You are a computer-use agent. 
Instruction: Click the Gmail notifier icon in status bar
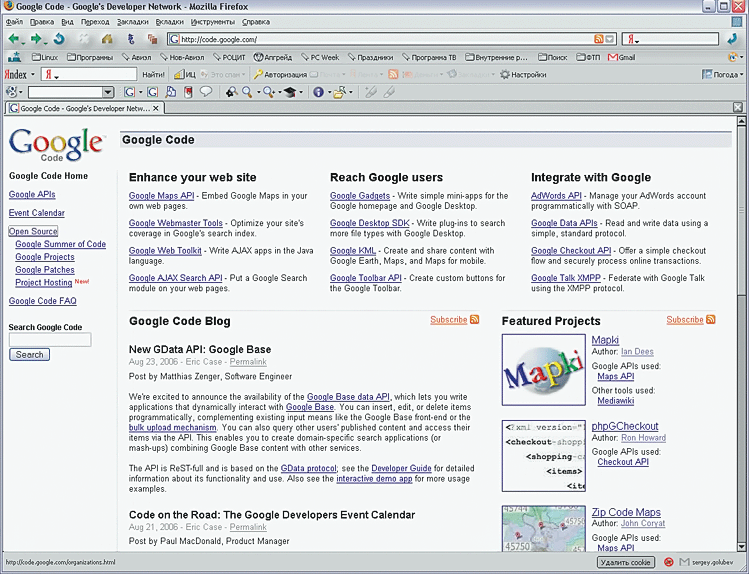click(x=685, y=562)
